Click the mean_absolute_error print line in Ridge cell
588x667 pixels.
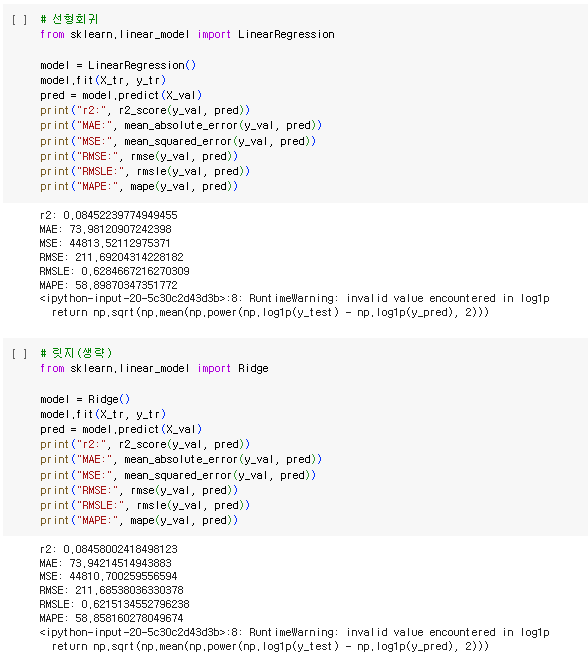(181, 459)
